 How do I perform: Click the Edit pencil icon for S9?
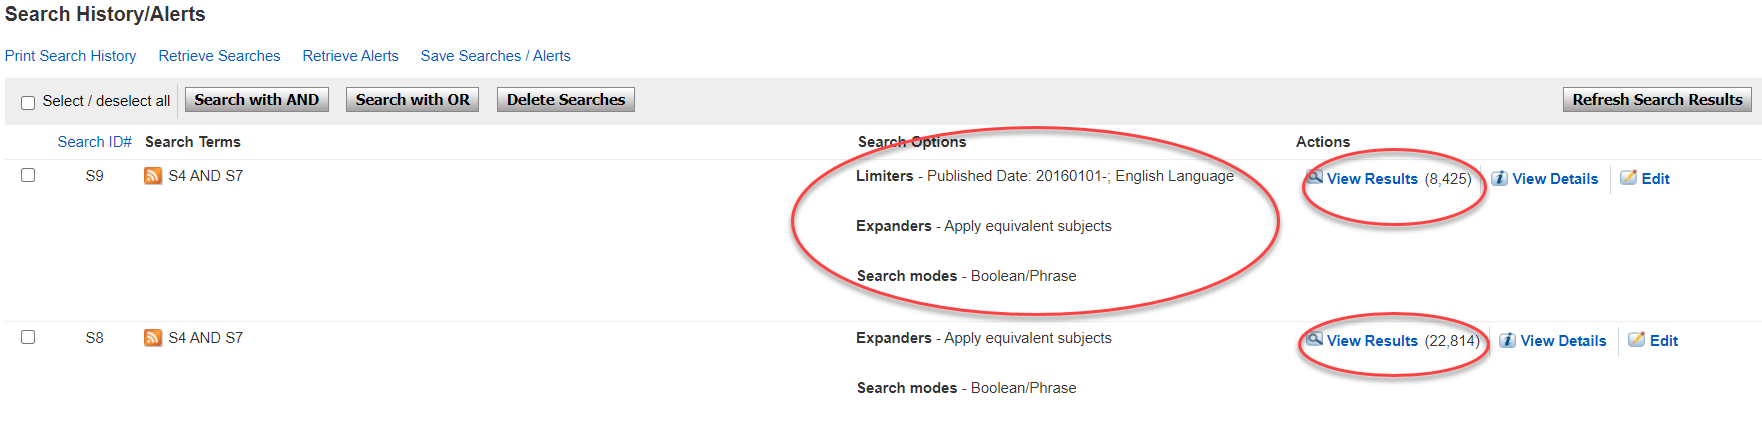coord(1629,177)
